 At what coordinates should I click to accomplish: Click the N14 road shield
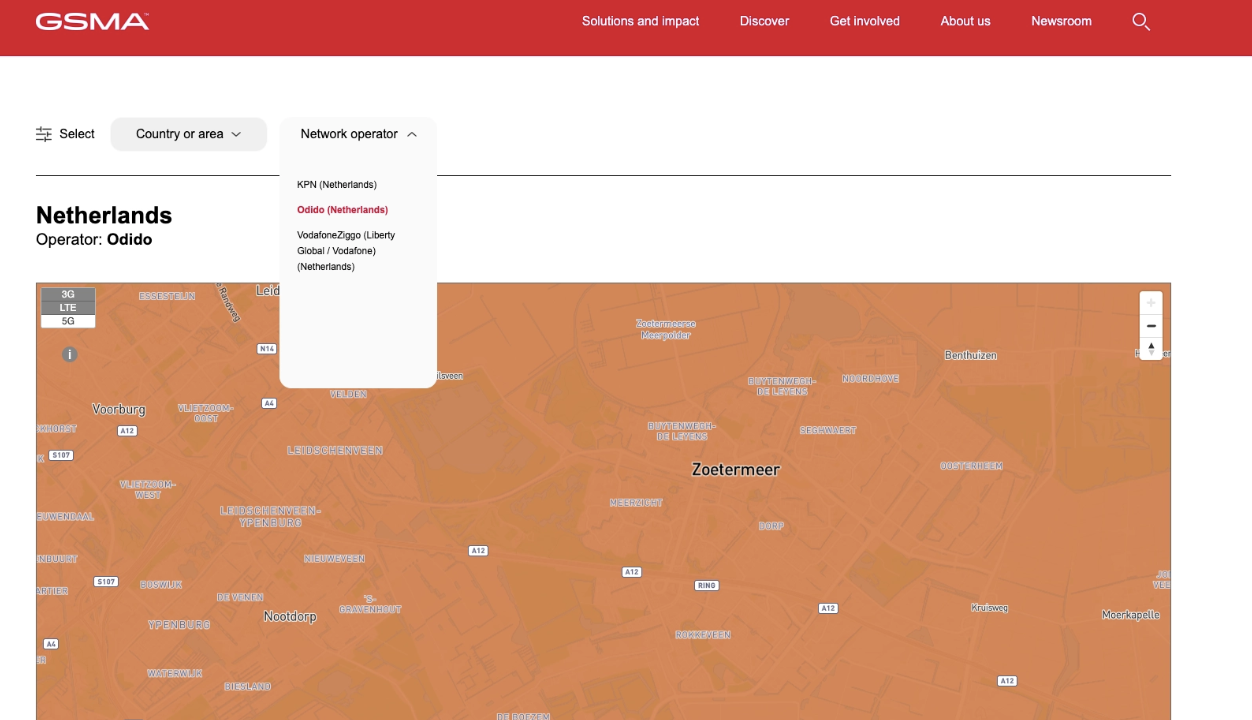(x=266, y=349)
